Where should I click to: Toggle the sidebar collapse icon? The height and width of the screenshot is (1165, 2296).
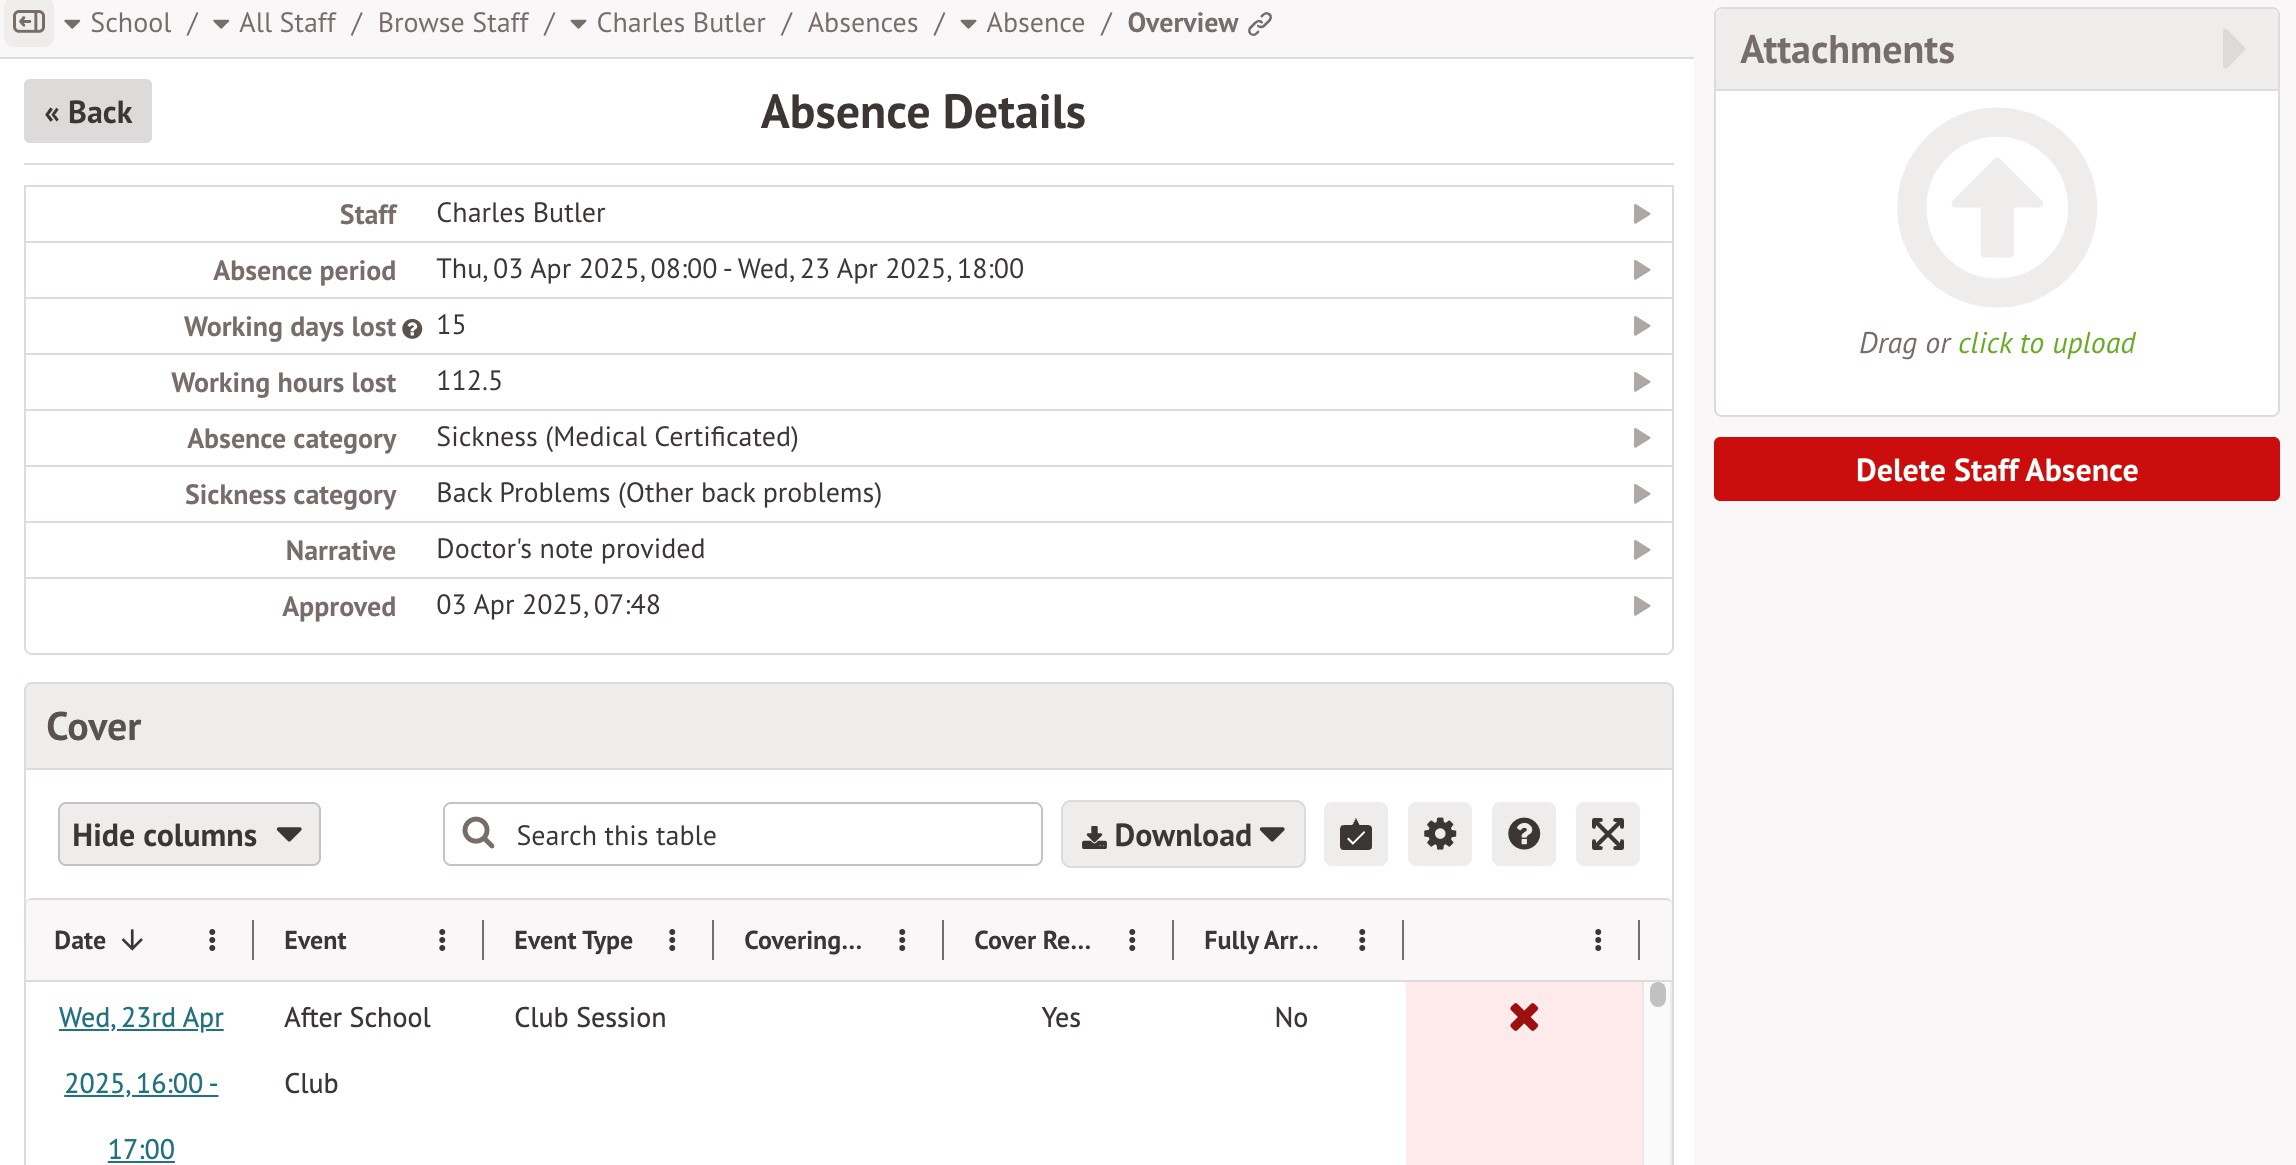[29, 22]
